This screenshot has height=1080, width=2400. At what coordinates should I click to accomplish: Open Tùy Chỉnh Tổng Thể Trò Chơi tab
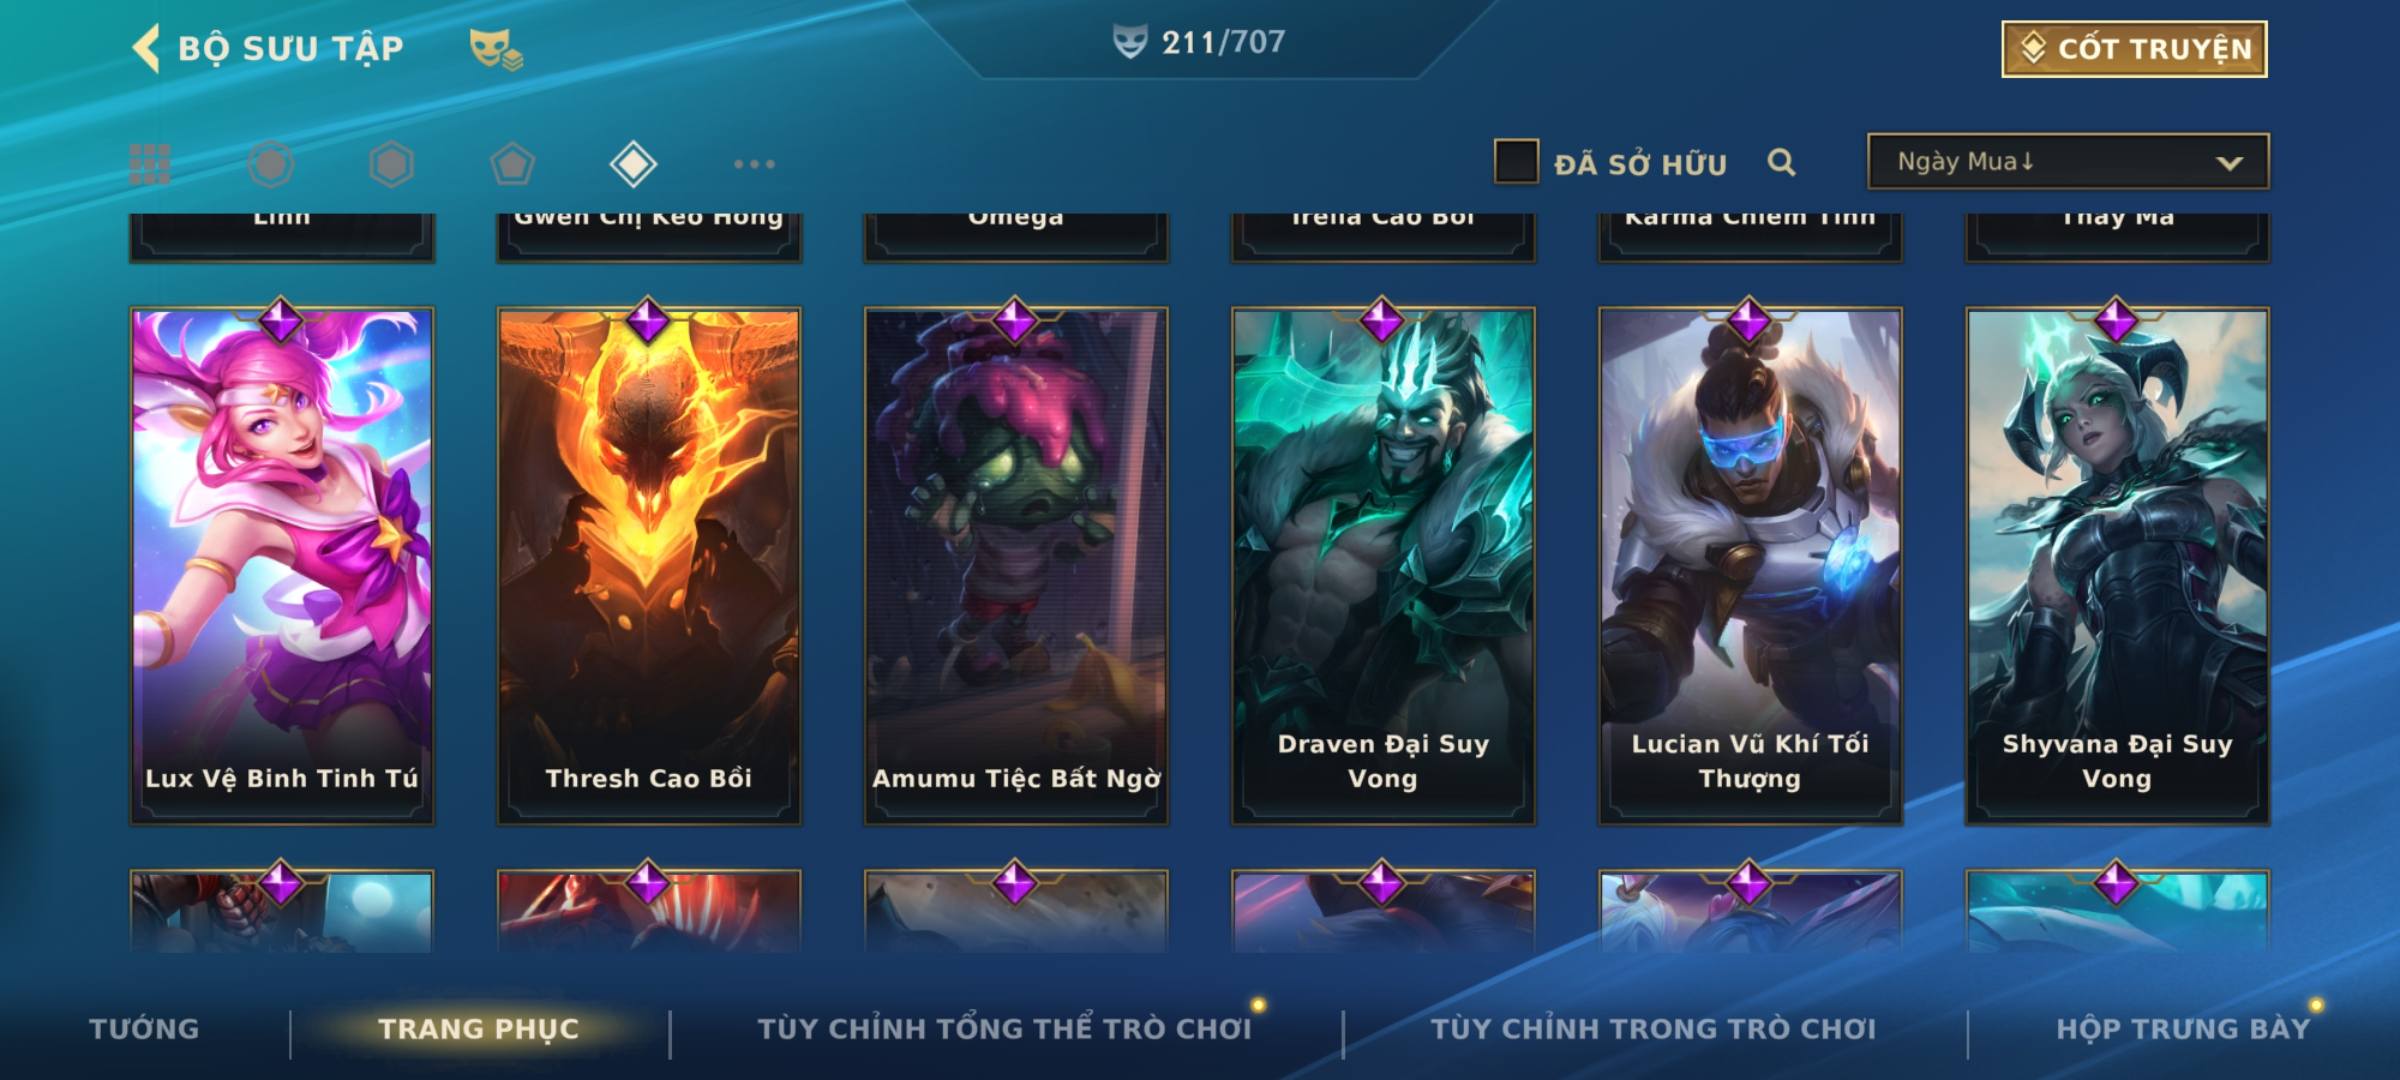click(x=1004, y=1028)
